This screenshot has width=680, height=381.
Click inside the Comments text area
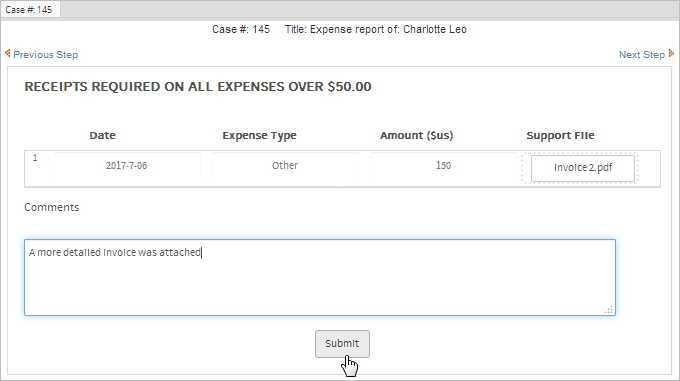click(320, 277)
